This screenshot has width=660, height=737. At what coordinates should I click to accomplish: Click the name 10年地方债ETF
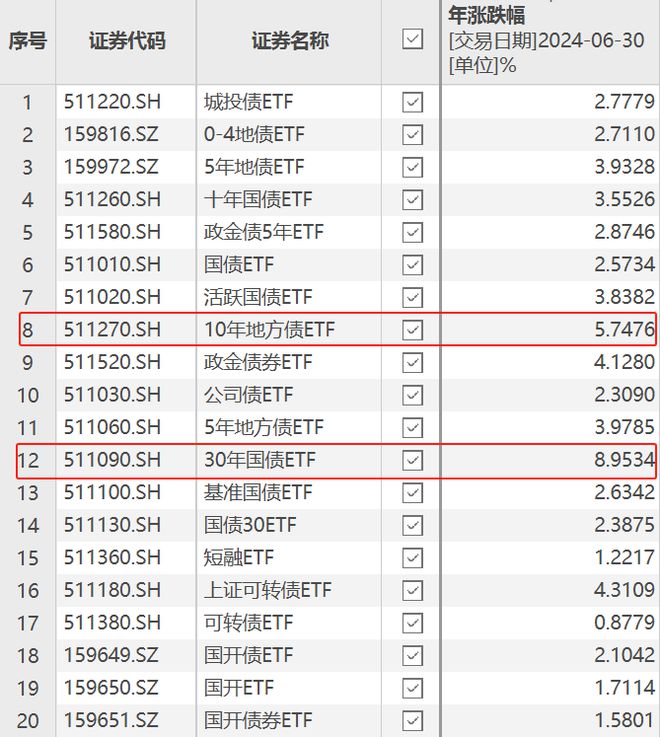[269, 329]
